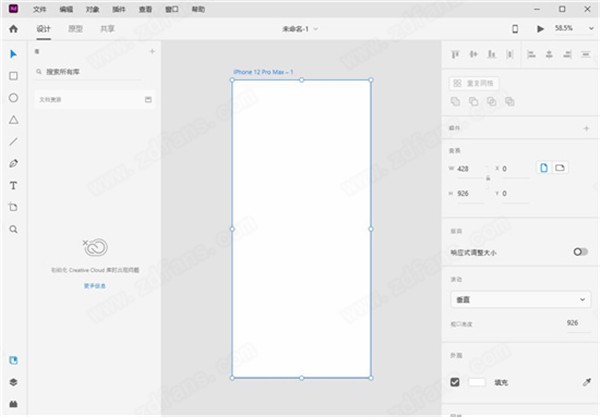600x417 pixels.
Task: Set artboard to landscape orientation
Action: pyautogui.click(x=560, y=168)
